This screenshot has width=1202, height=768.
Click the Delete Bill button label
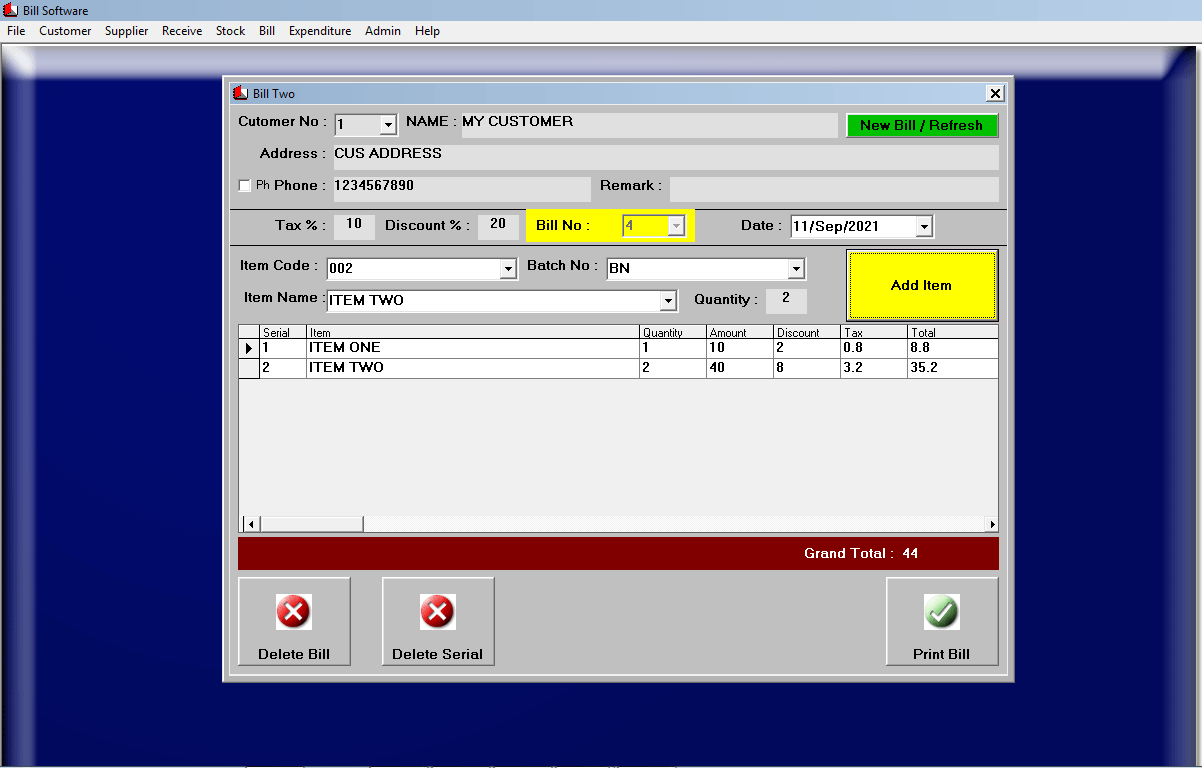click(294, 654)
